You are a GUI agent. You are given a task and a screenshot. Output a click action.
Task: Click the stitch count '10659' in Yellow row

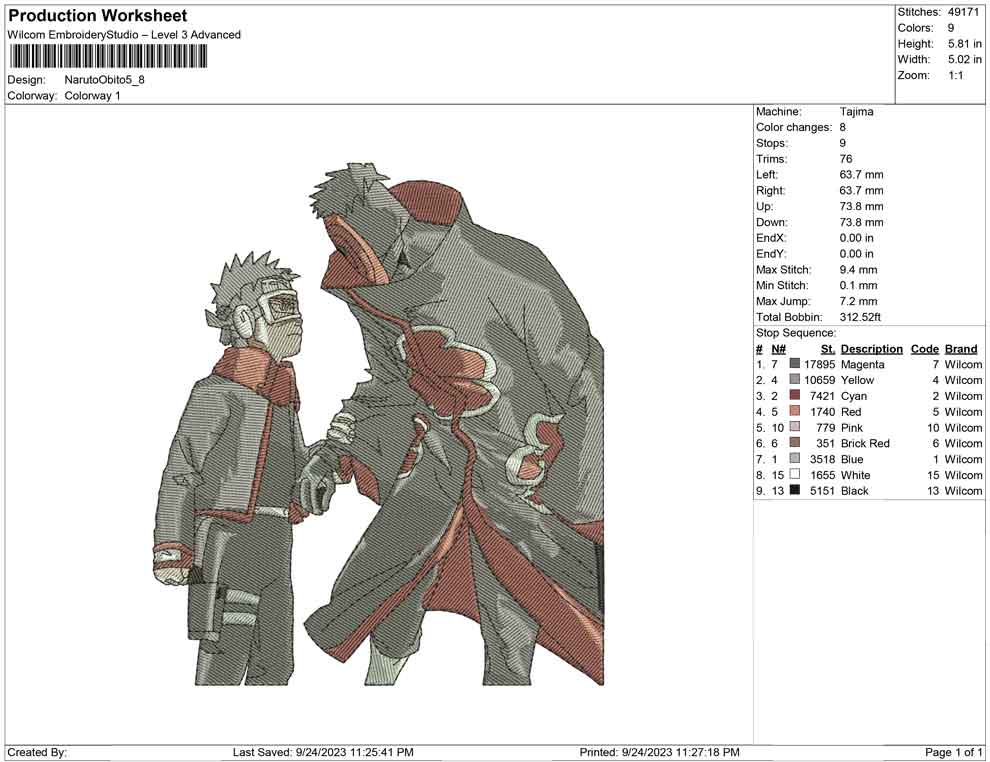coord(819,380)
